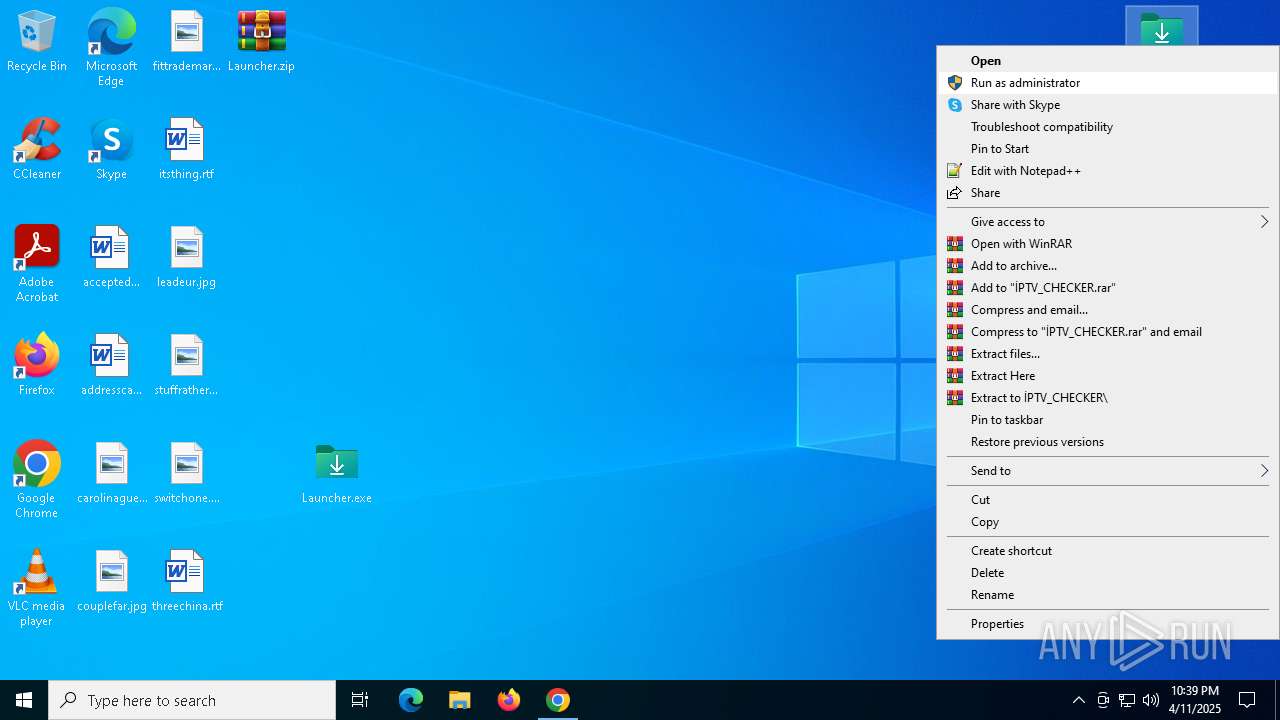
Task: Select the itsthing.rtf document
Action: [x=186, y=150]
